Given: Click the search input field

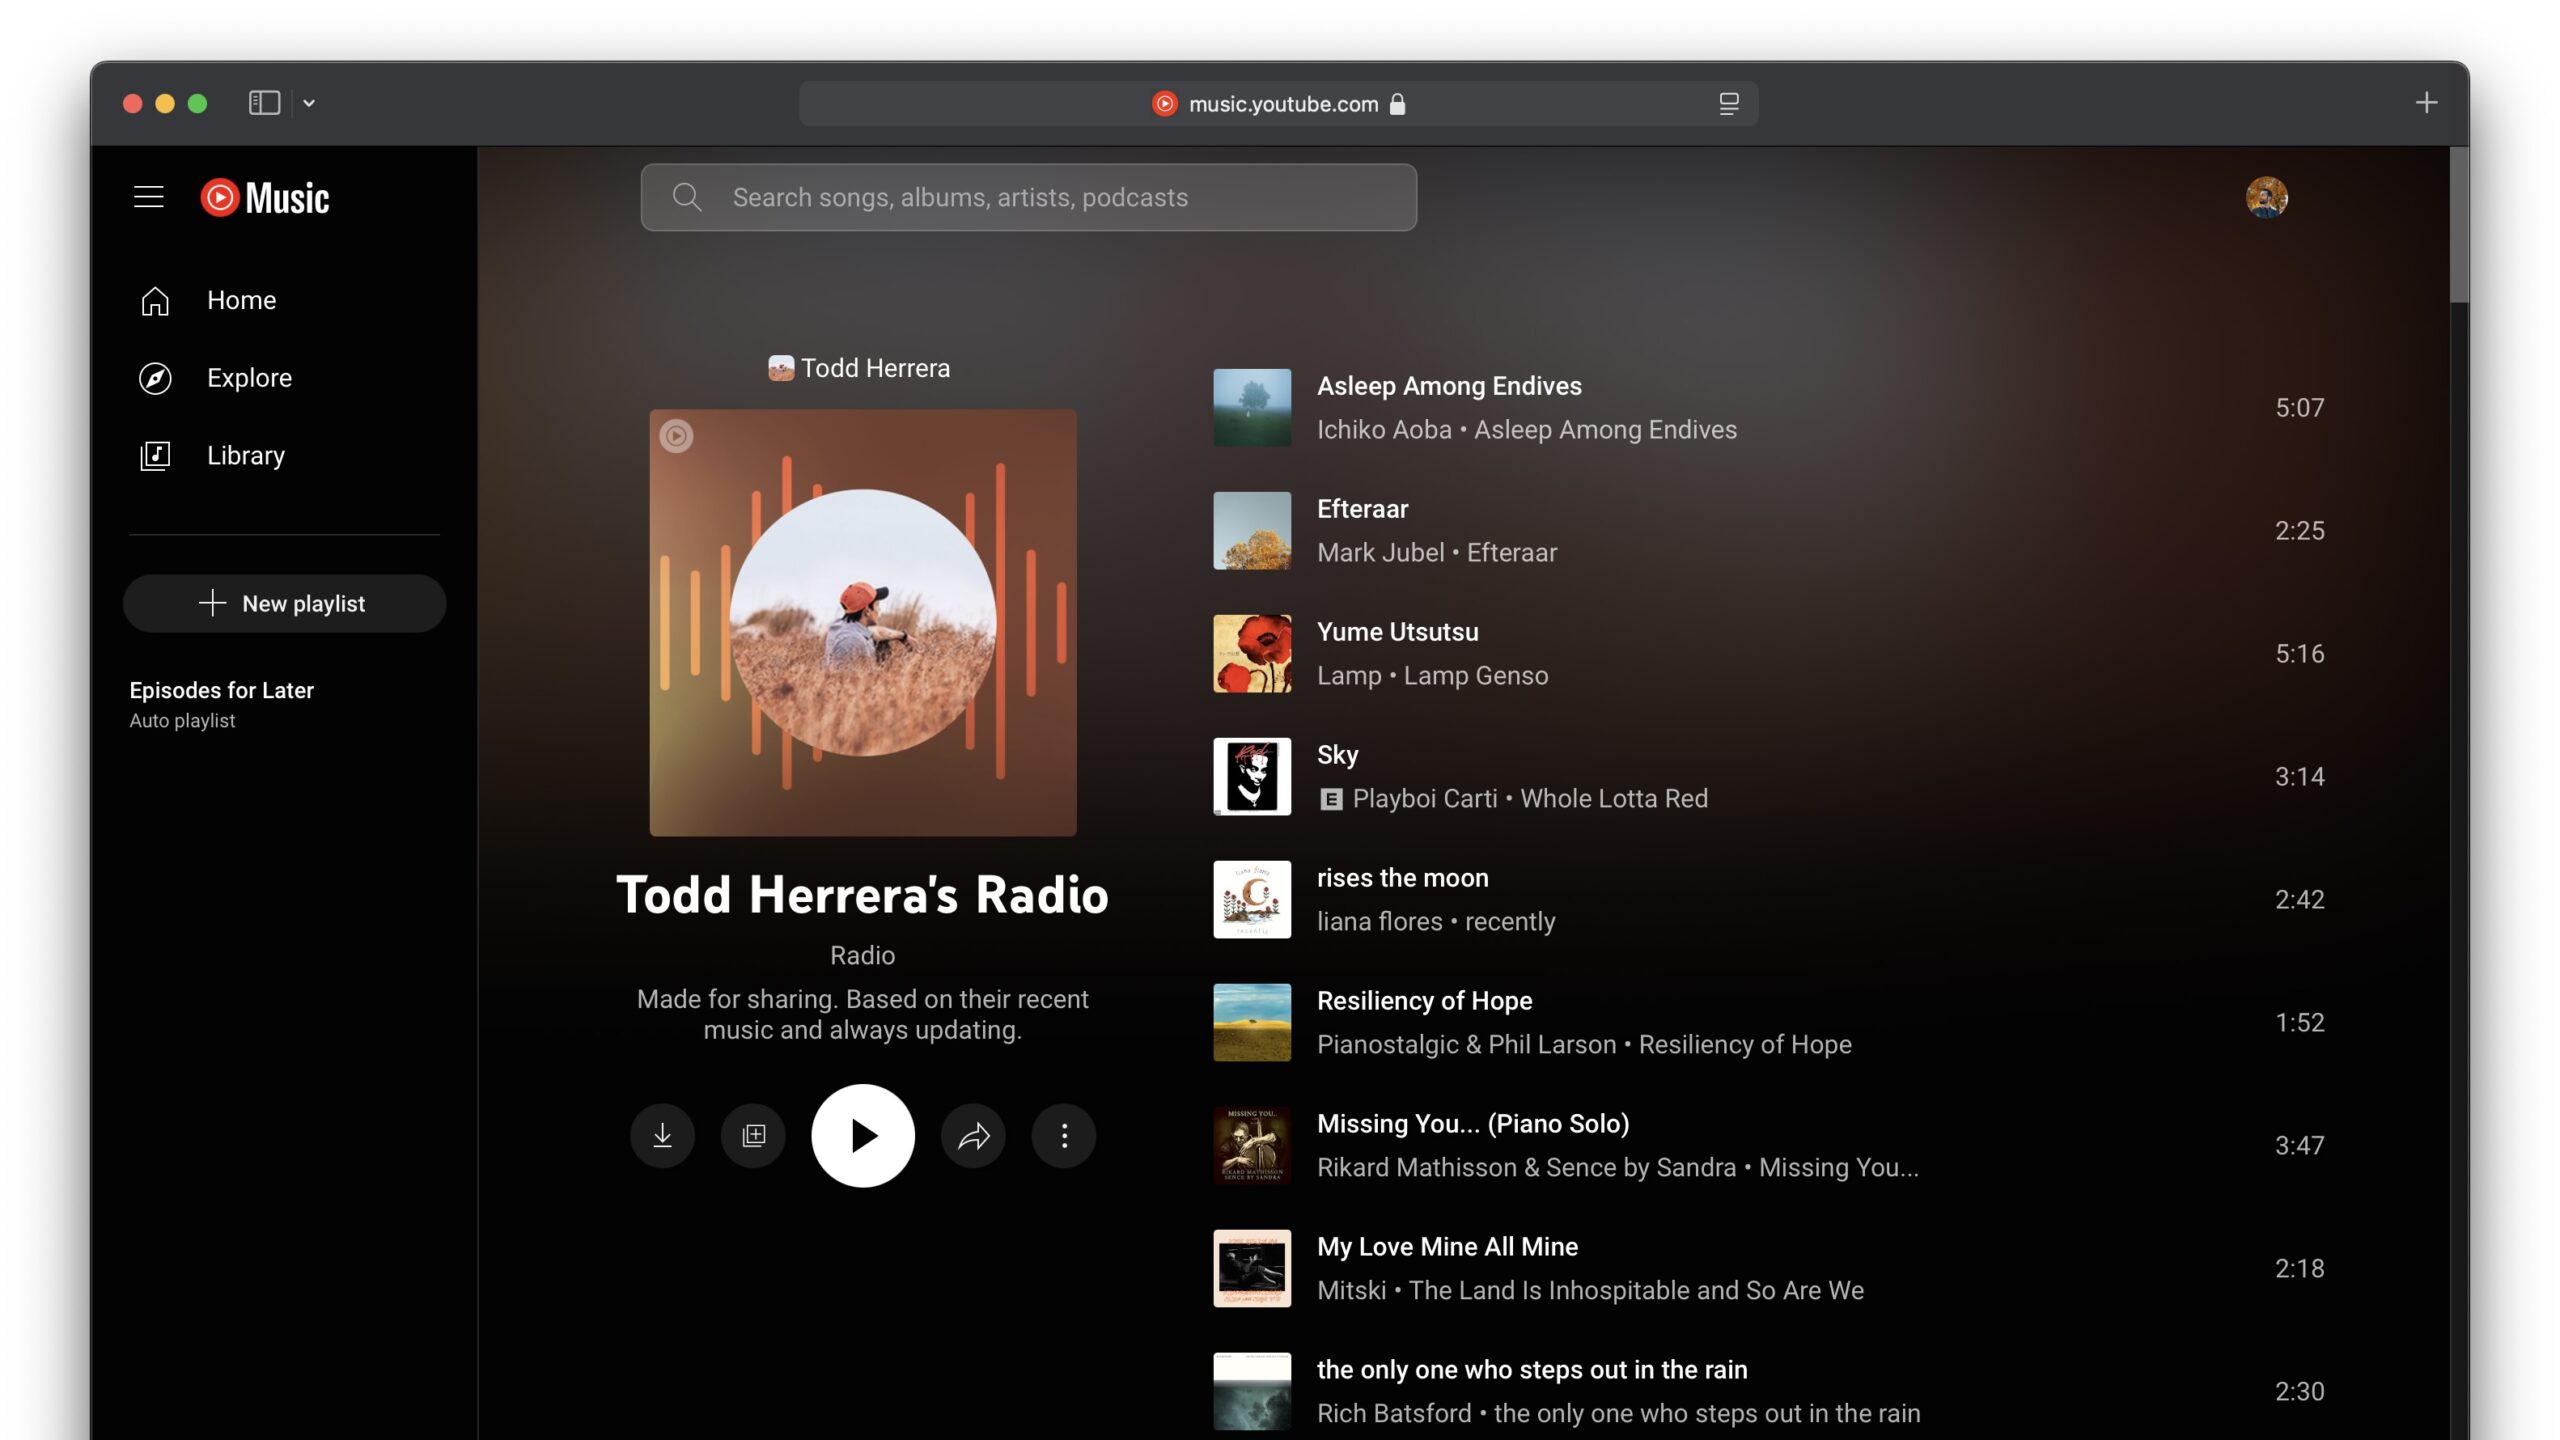Looking at the screenshot, I should click(x=1029, y=197).
